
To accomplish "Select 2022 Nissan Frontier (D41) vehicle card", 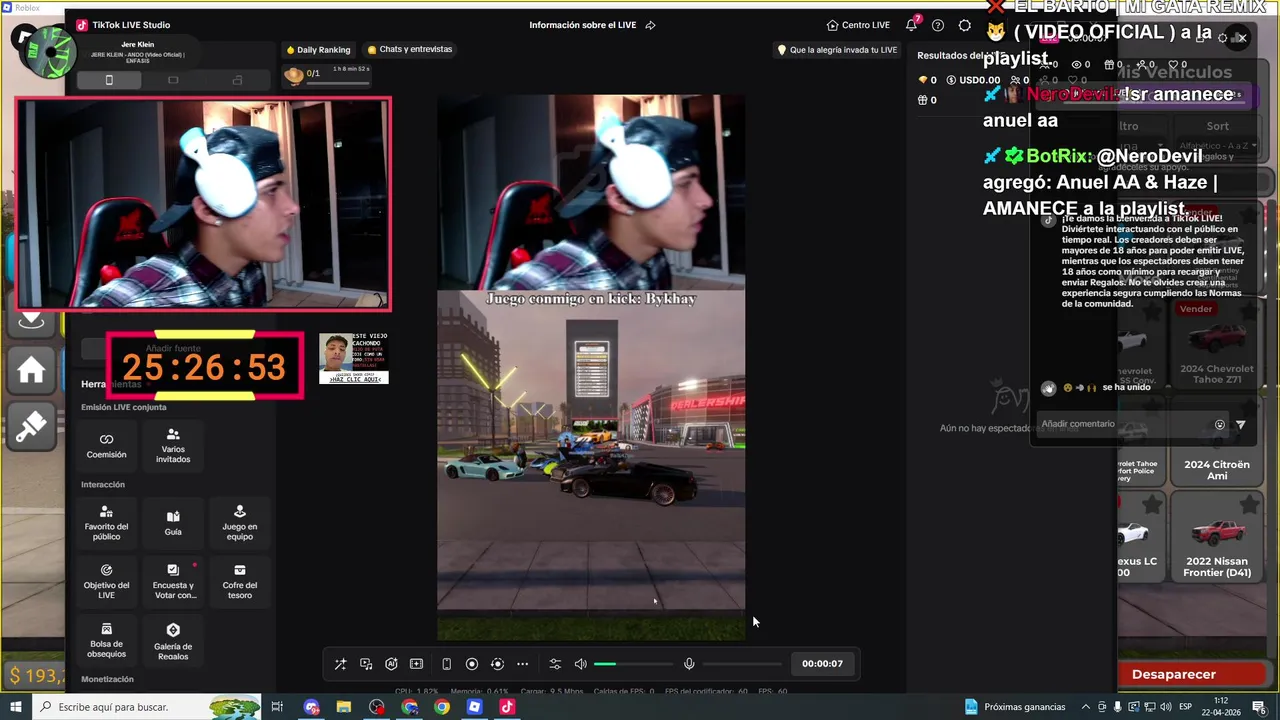I will coord(1217,535).
